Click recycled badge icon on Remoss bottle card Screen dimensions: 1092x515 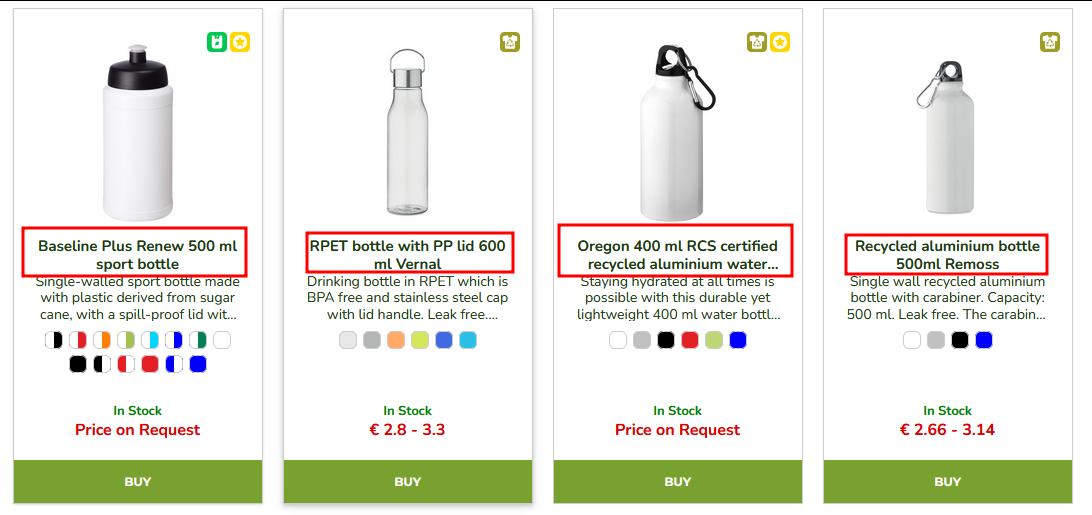click(x=1050, y=42)
